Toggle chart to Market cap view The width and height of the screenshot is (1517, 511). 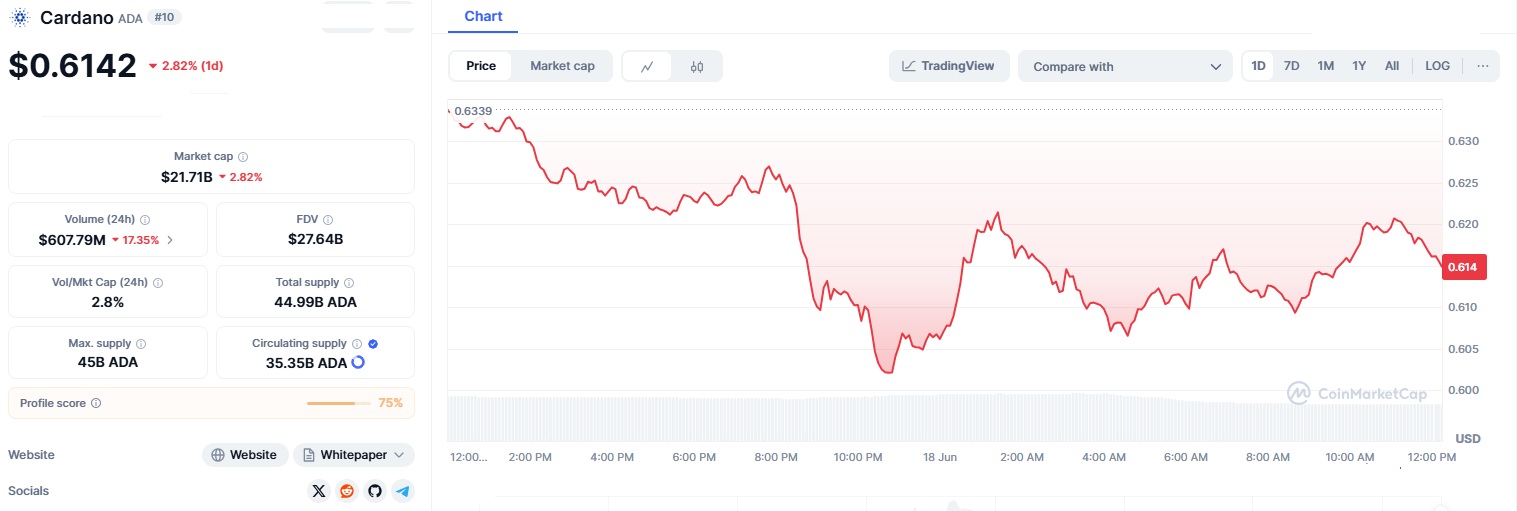click(x=562, y=66)
